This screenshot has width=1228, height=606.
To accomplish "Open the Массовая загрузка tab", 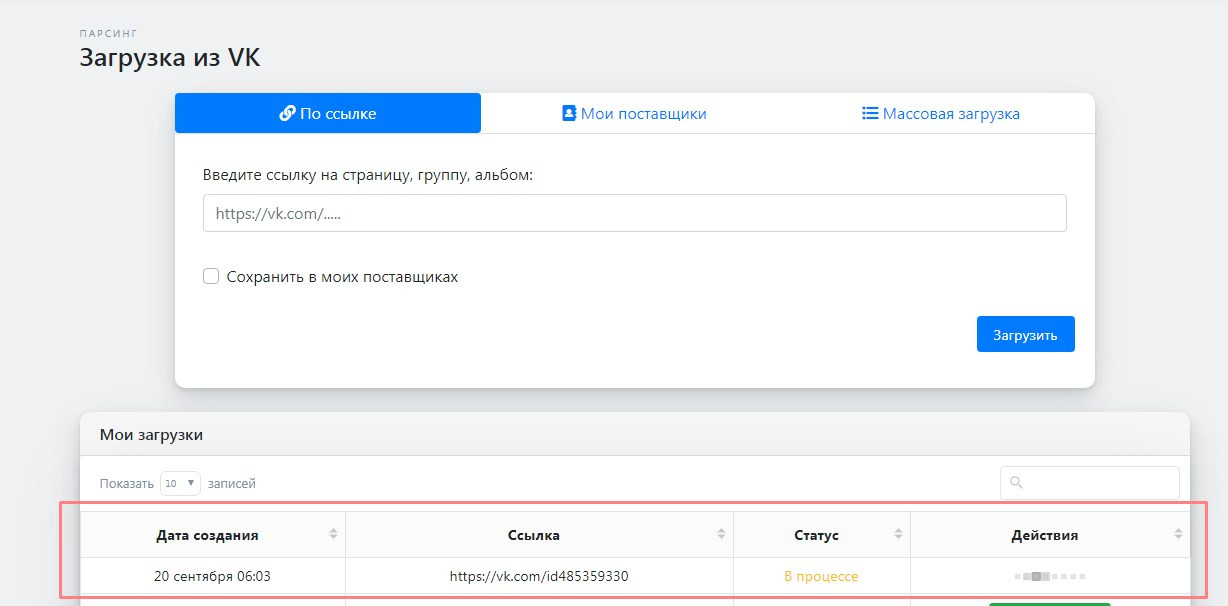I will [950, 114].
